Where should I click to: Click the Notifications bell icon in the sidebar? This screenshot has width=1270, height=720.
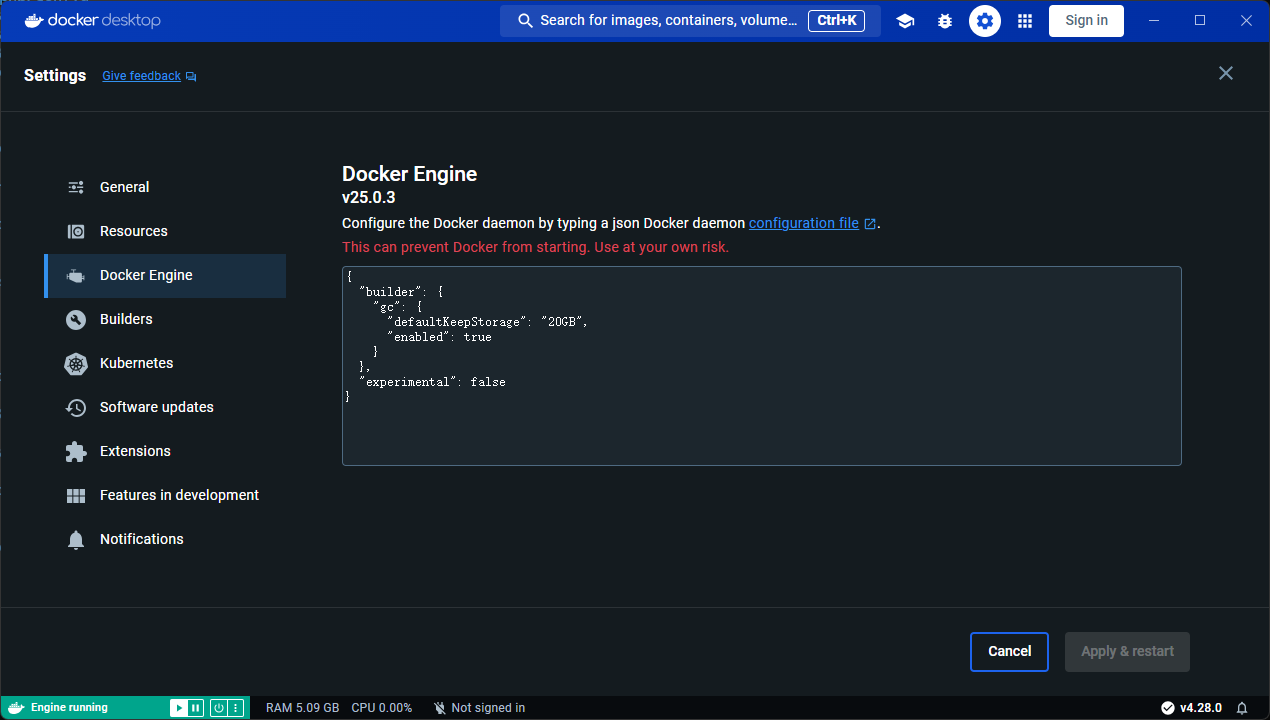(76, 540)
